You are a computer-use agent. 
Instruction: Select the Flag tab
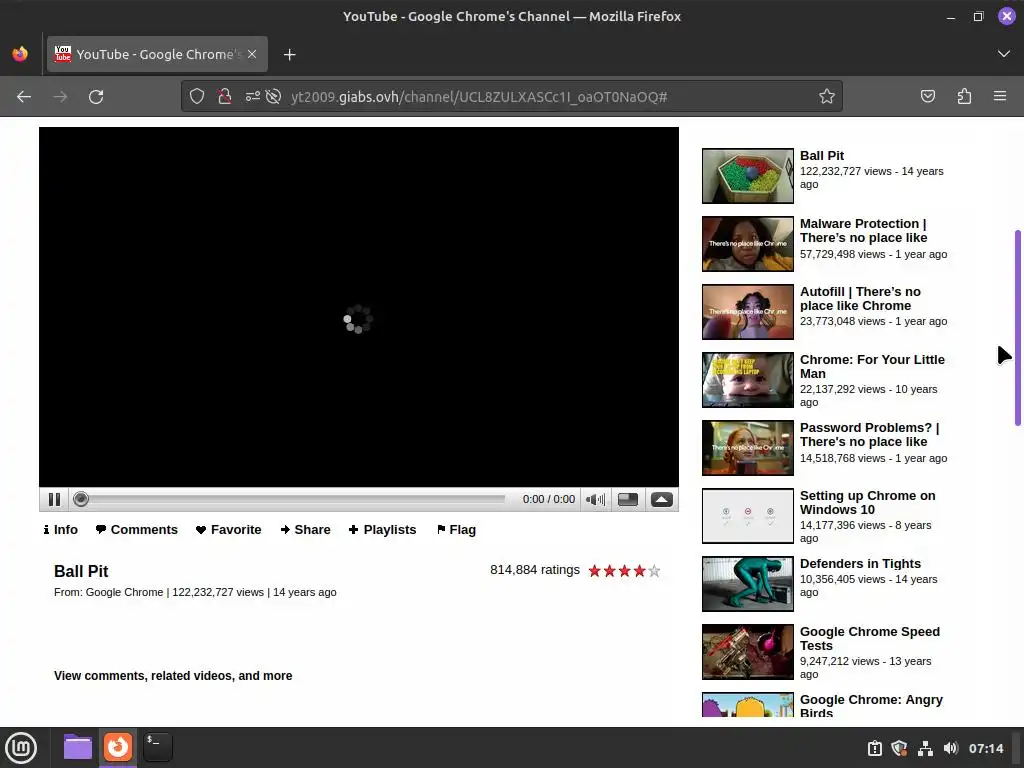click(x=456, y=530)
